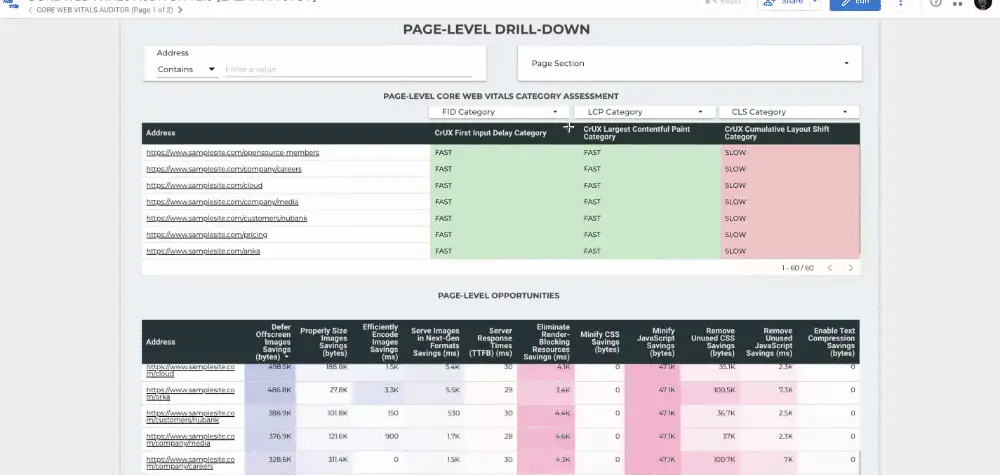The height and width of the screenshot is (475, 1000).
Task: Sort by Server Response Times (TTFB) column
Action: 490,342
